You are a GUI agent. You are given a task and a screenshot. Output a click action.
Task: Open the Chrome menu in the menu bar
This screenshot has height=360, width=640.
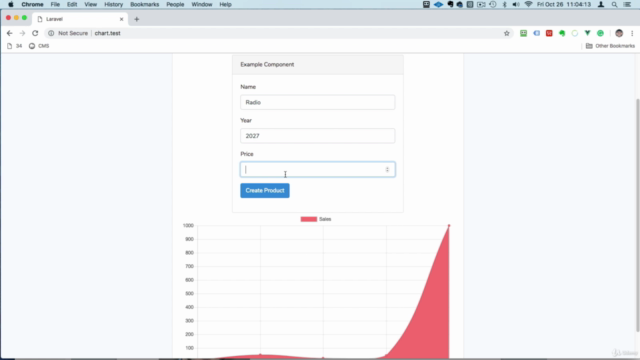point(32,4)
